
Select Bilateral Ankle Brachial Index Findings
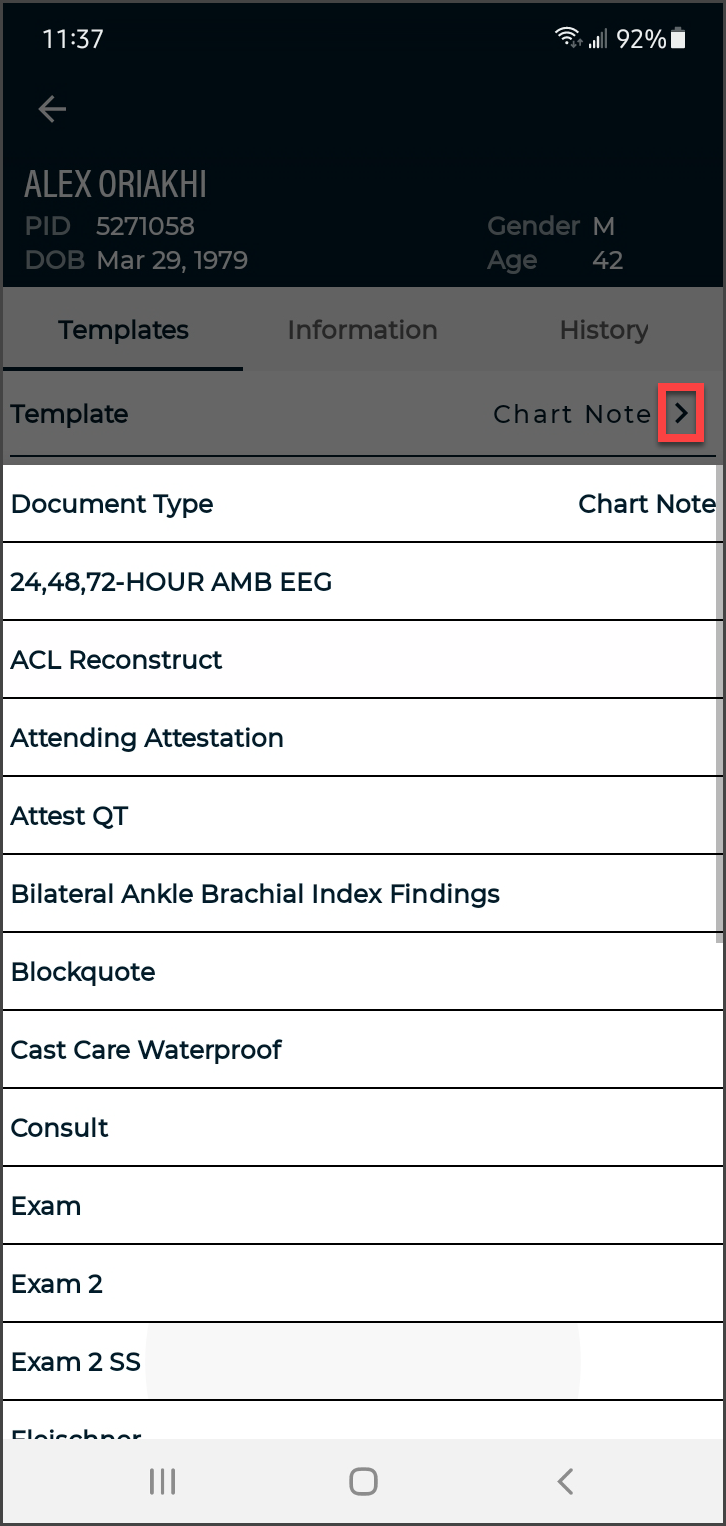pyautogui.click(x=255, y=894)
